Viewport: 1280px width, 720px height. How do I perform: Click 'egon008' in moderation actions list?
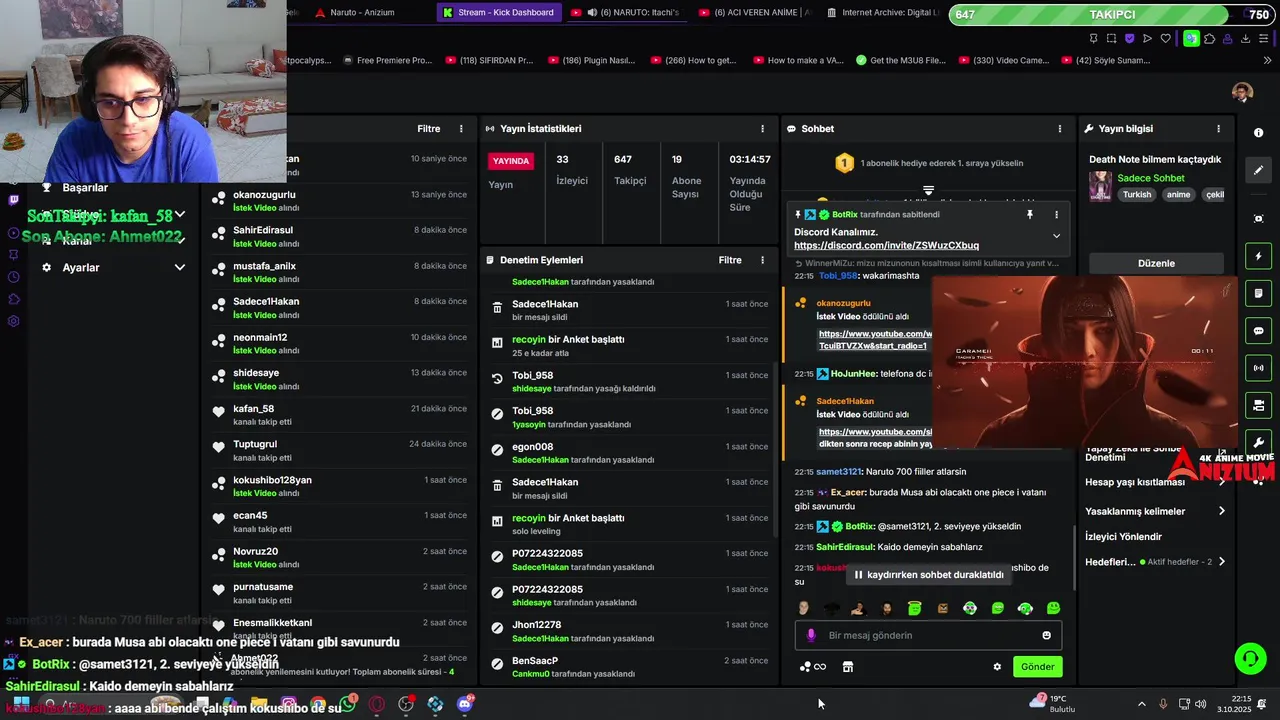click(x=532, y=447)
